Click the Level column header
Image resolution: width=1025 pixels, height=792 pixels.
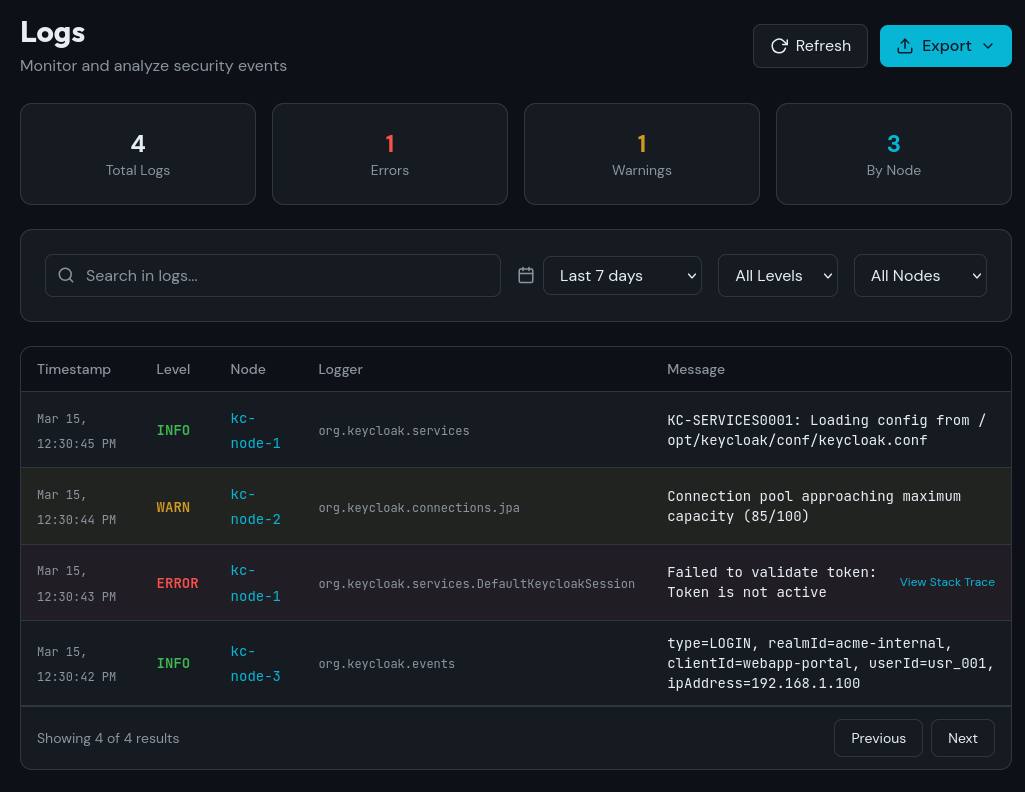(x=173, y=369)
